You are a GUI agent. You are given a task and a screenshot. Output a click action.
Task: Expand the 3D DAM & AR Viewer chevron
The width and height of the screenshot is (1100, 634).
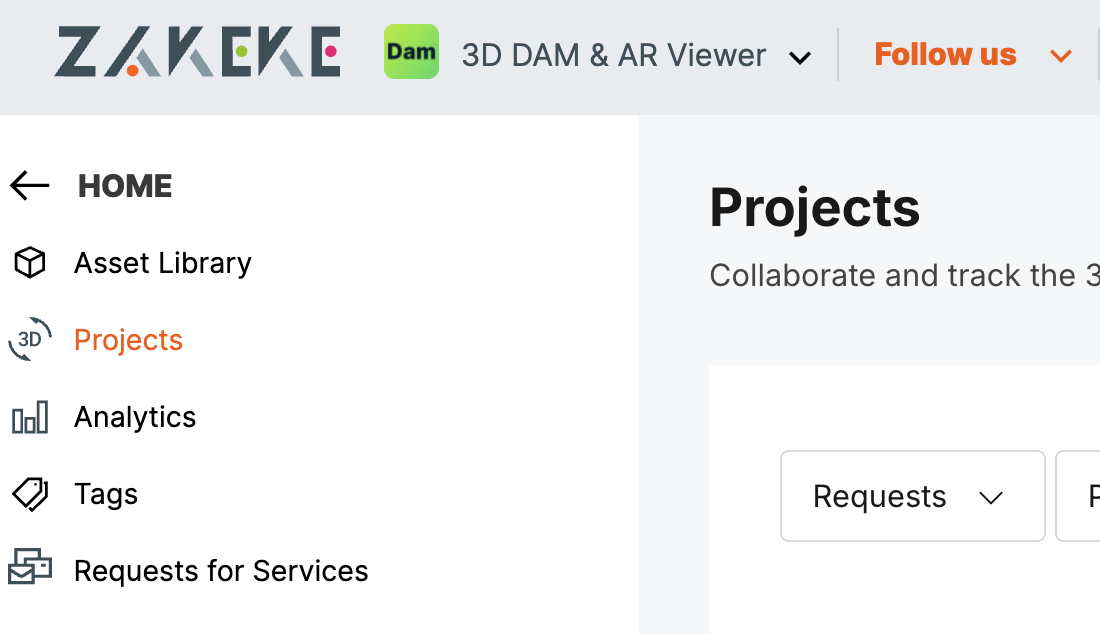[x=800, y=58]
